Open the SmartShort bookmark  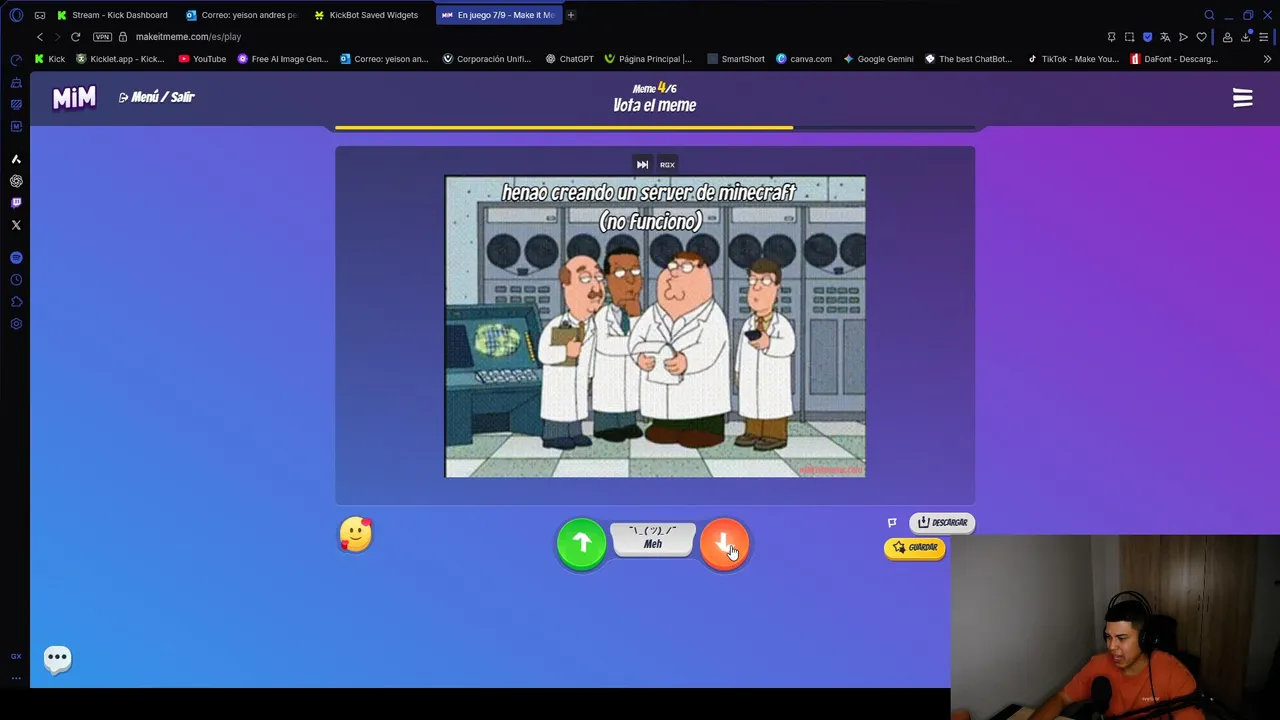click(x=736, y=59)
